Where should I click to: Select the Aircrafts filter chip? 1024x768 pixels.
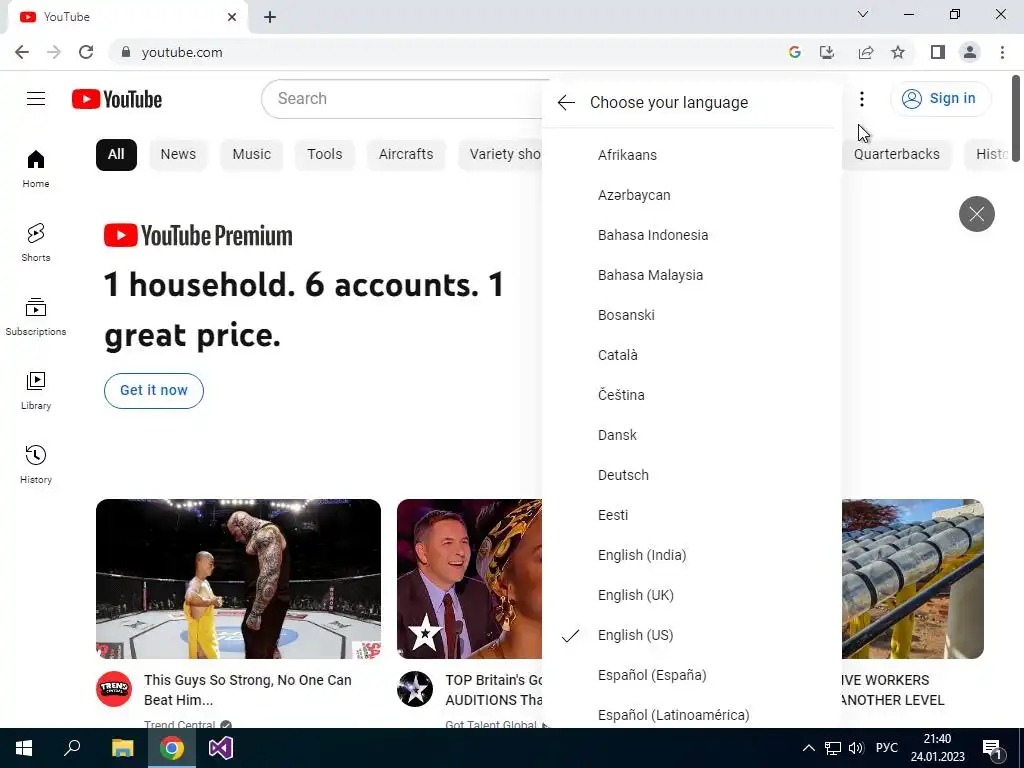pyautogui.click(x=406, y=154)
